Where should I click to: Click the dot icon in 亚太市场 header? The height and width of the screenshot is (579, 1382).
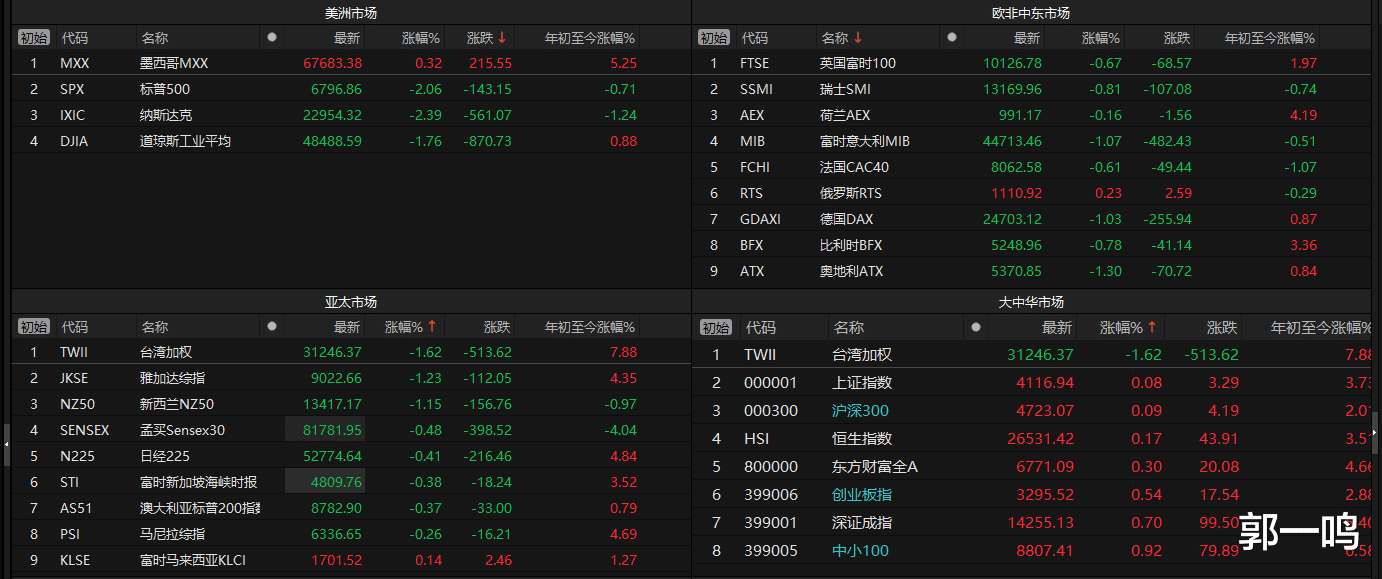tap(272, 327)
